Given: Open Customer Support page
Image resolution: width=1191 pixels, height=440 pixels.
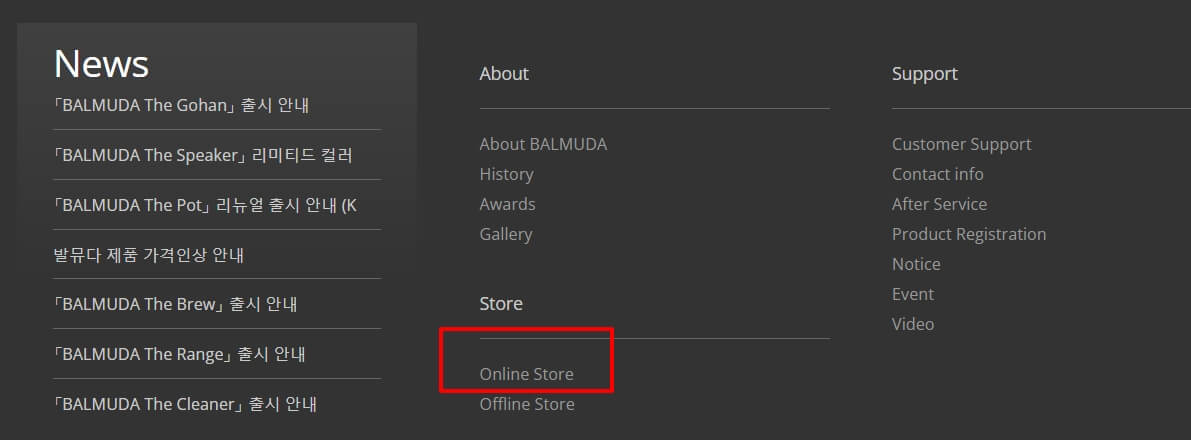Looking at the screenshot, I should tap(962, 144).
